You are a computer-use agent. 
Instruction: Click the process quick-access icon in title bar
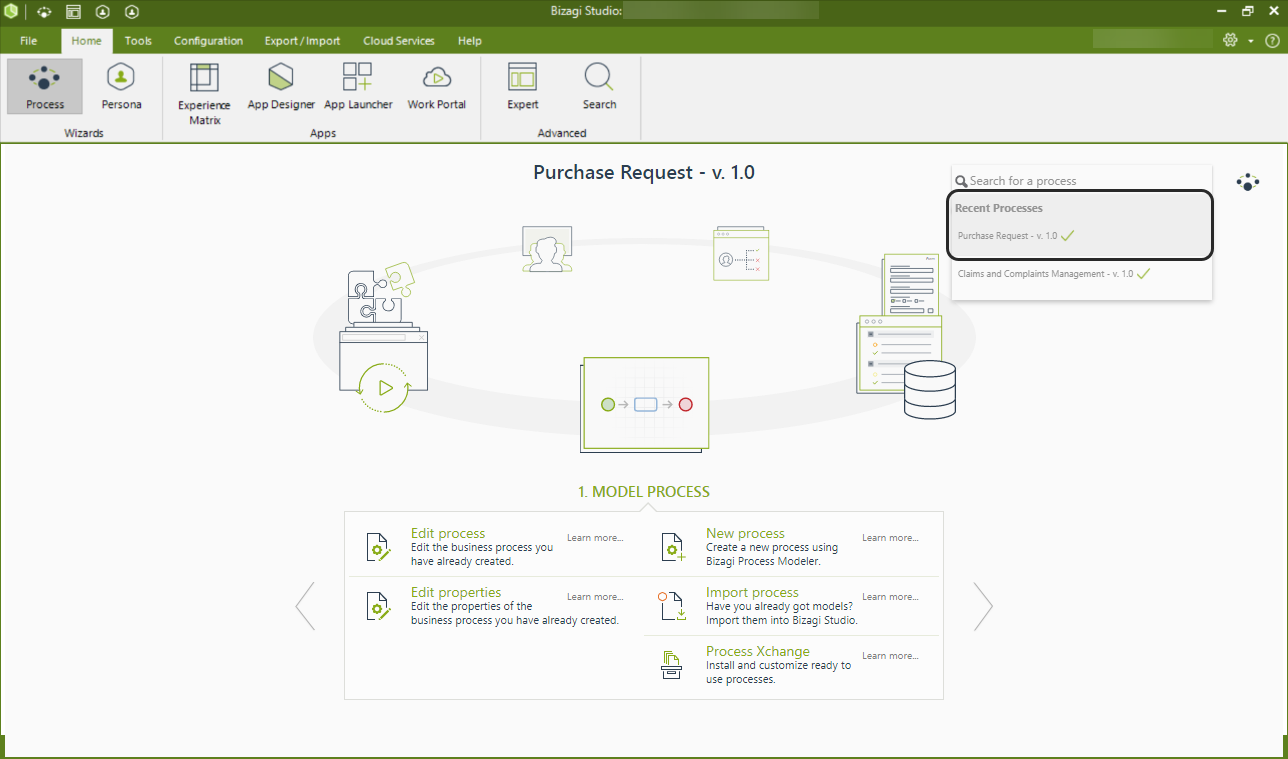[44, 12]
